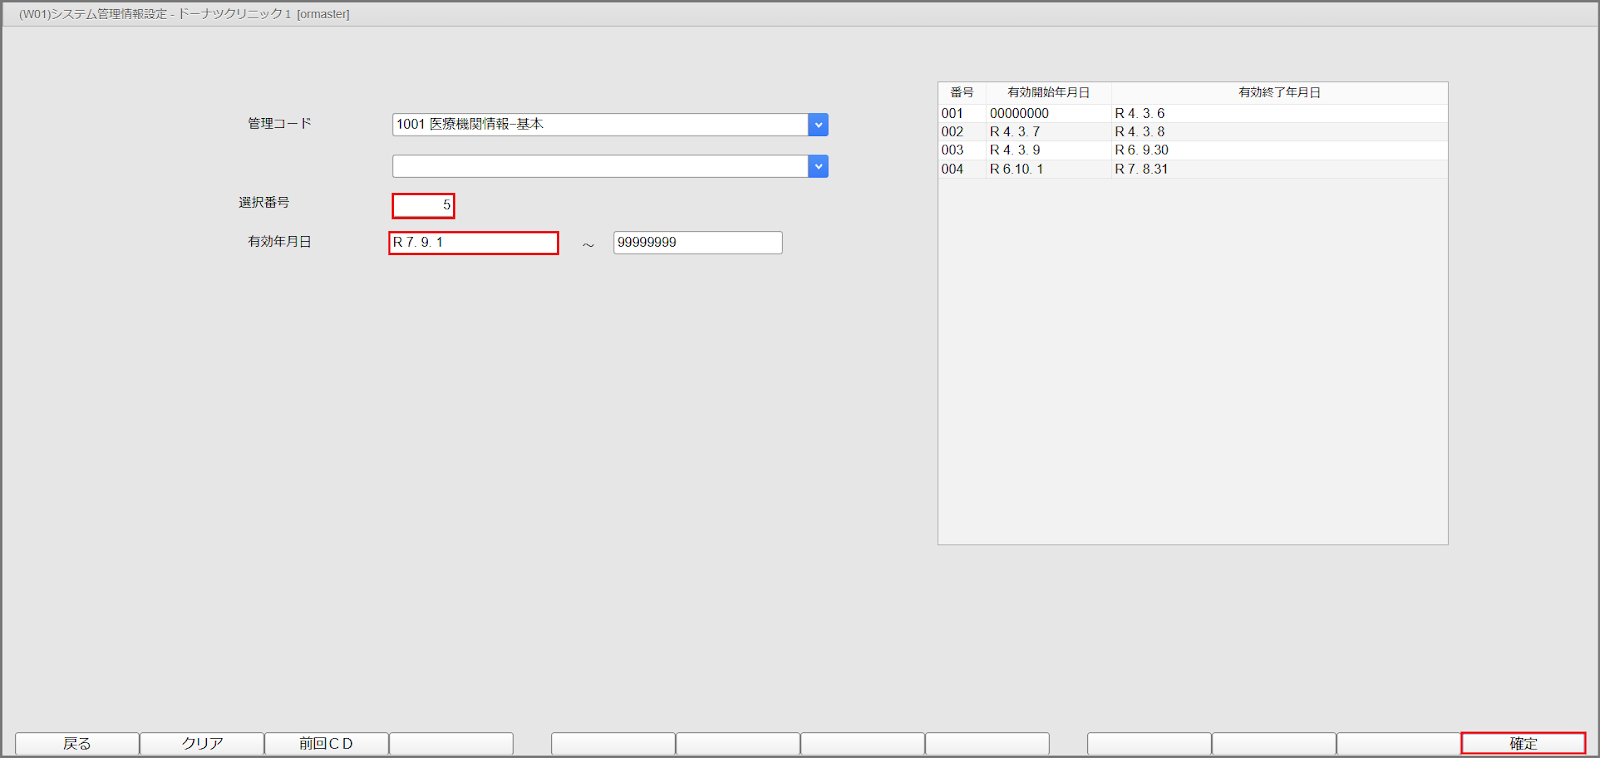Click the 選択番号 input field

click(x=423, y=206)
